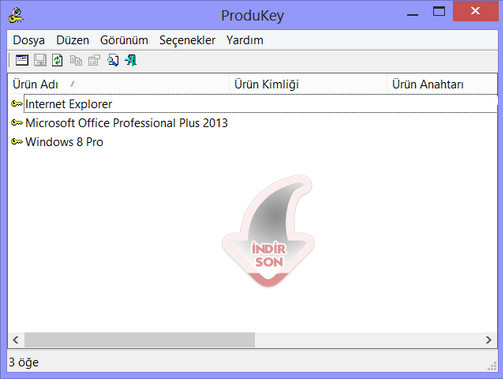Copy selected items toolbar icon
503x379 pixels.
tap(76, 60)
